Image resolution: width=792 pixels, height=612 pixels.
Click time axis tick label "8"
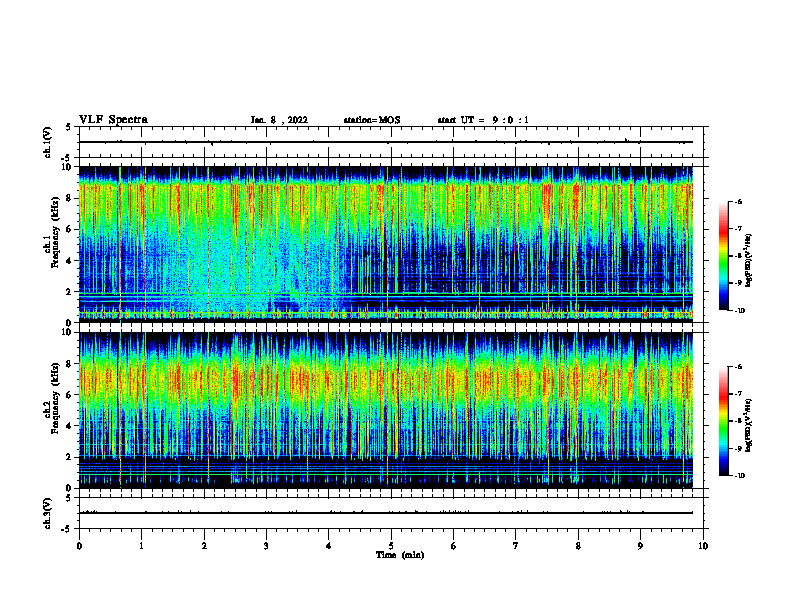(578, 546)
